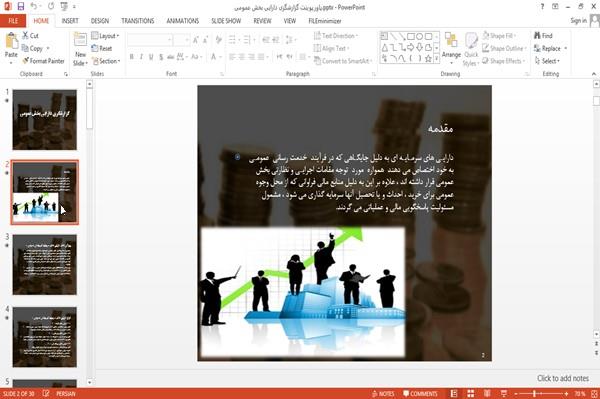
Task: Open the Align Text dropdown
Action: point(331,48)
